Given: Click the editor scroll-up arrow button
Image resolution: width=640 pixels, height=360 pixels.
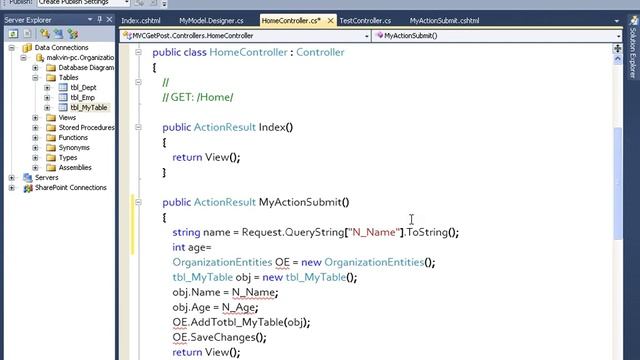Looking at the screenshot, I should pos(617,60).
